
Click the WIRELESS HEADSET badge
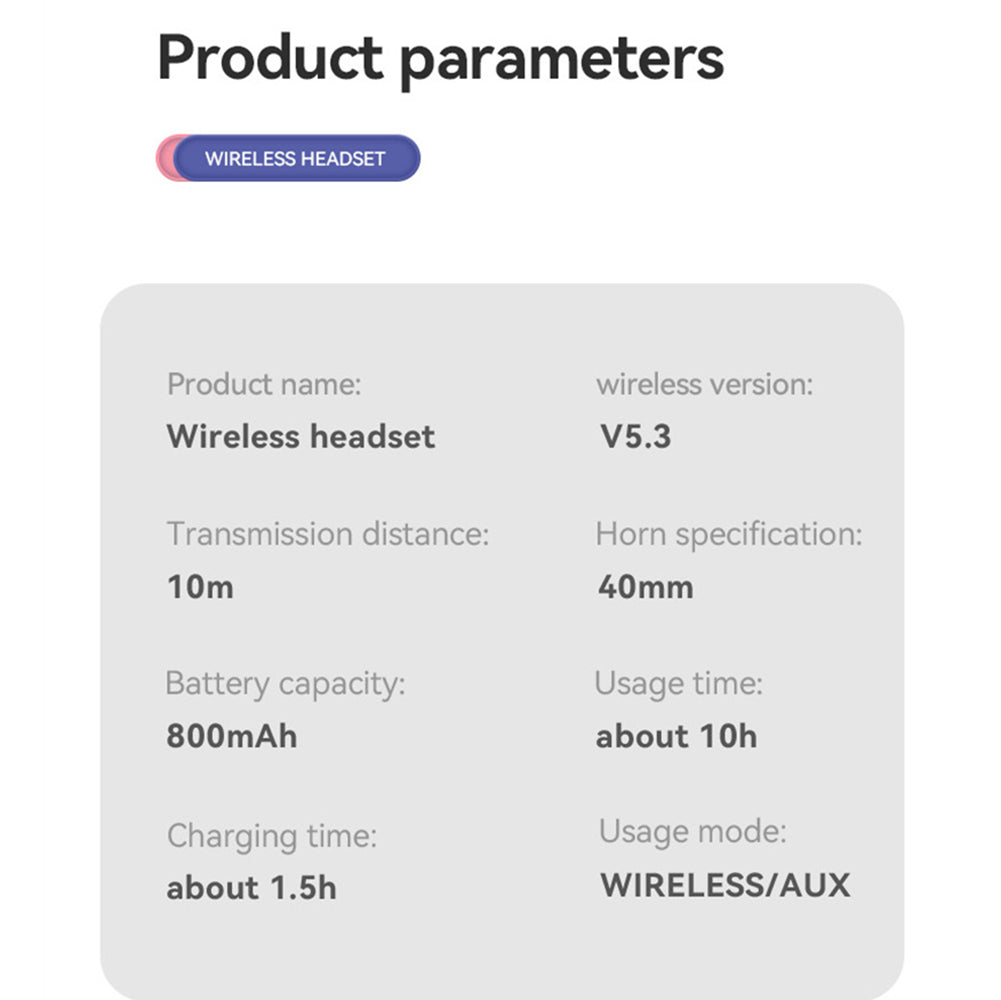coord(296,158)
